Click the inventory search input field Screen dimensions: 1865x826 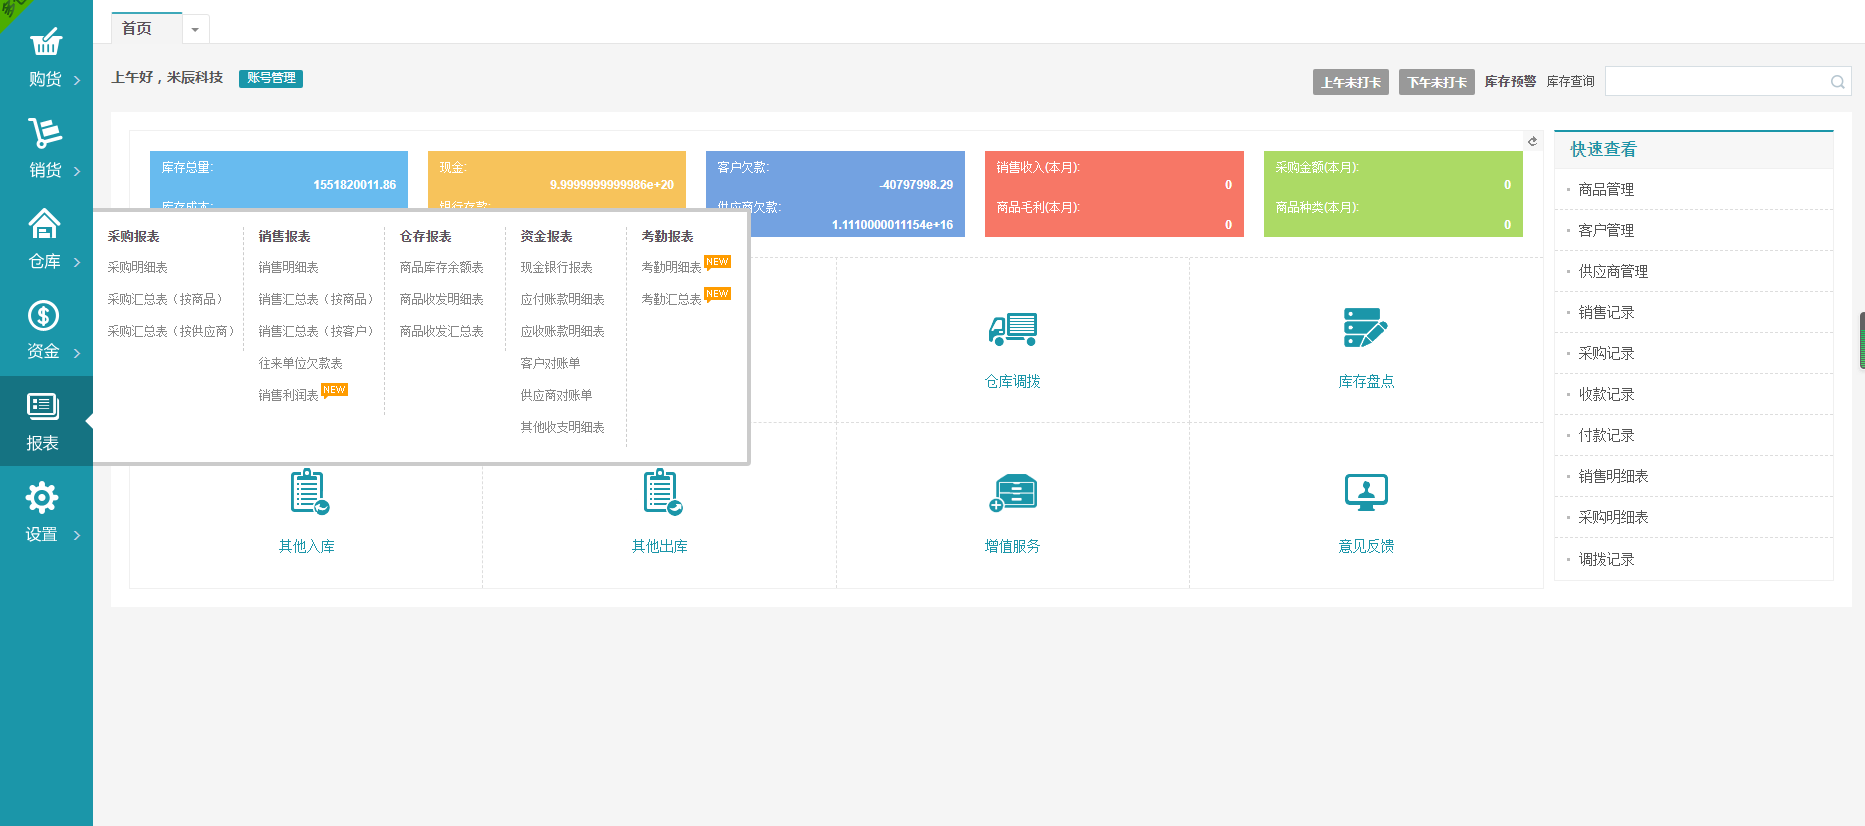click(1715, 82)
